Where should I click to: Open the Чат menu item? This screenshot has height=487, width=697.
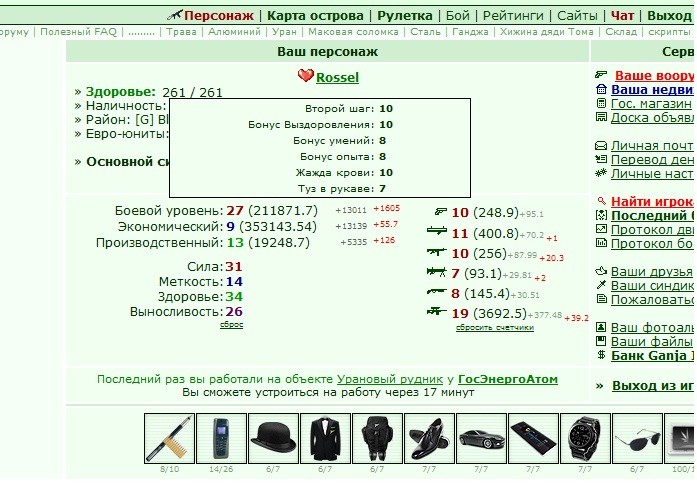pos(622,16)
